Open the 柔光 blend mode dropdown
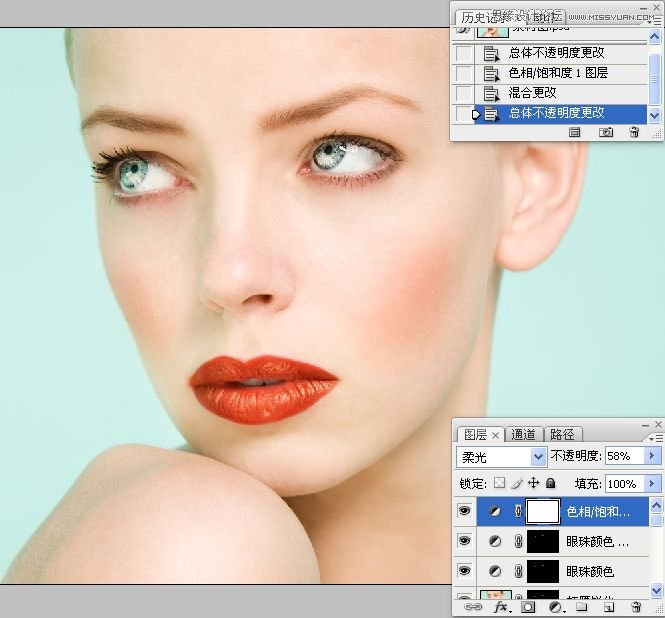665x618 pixels. coord(500,457)
